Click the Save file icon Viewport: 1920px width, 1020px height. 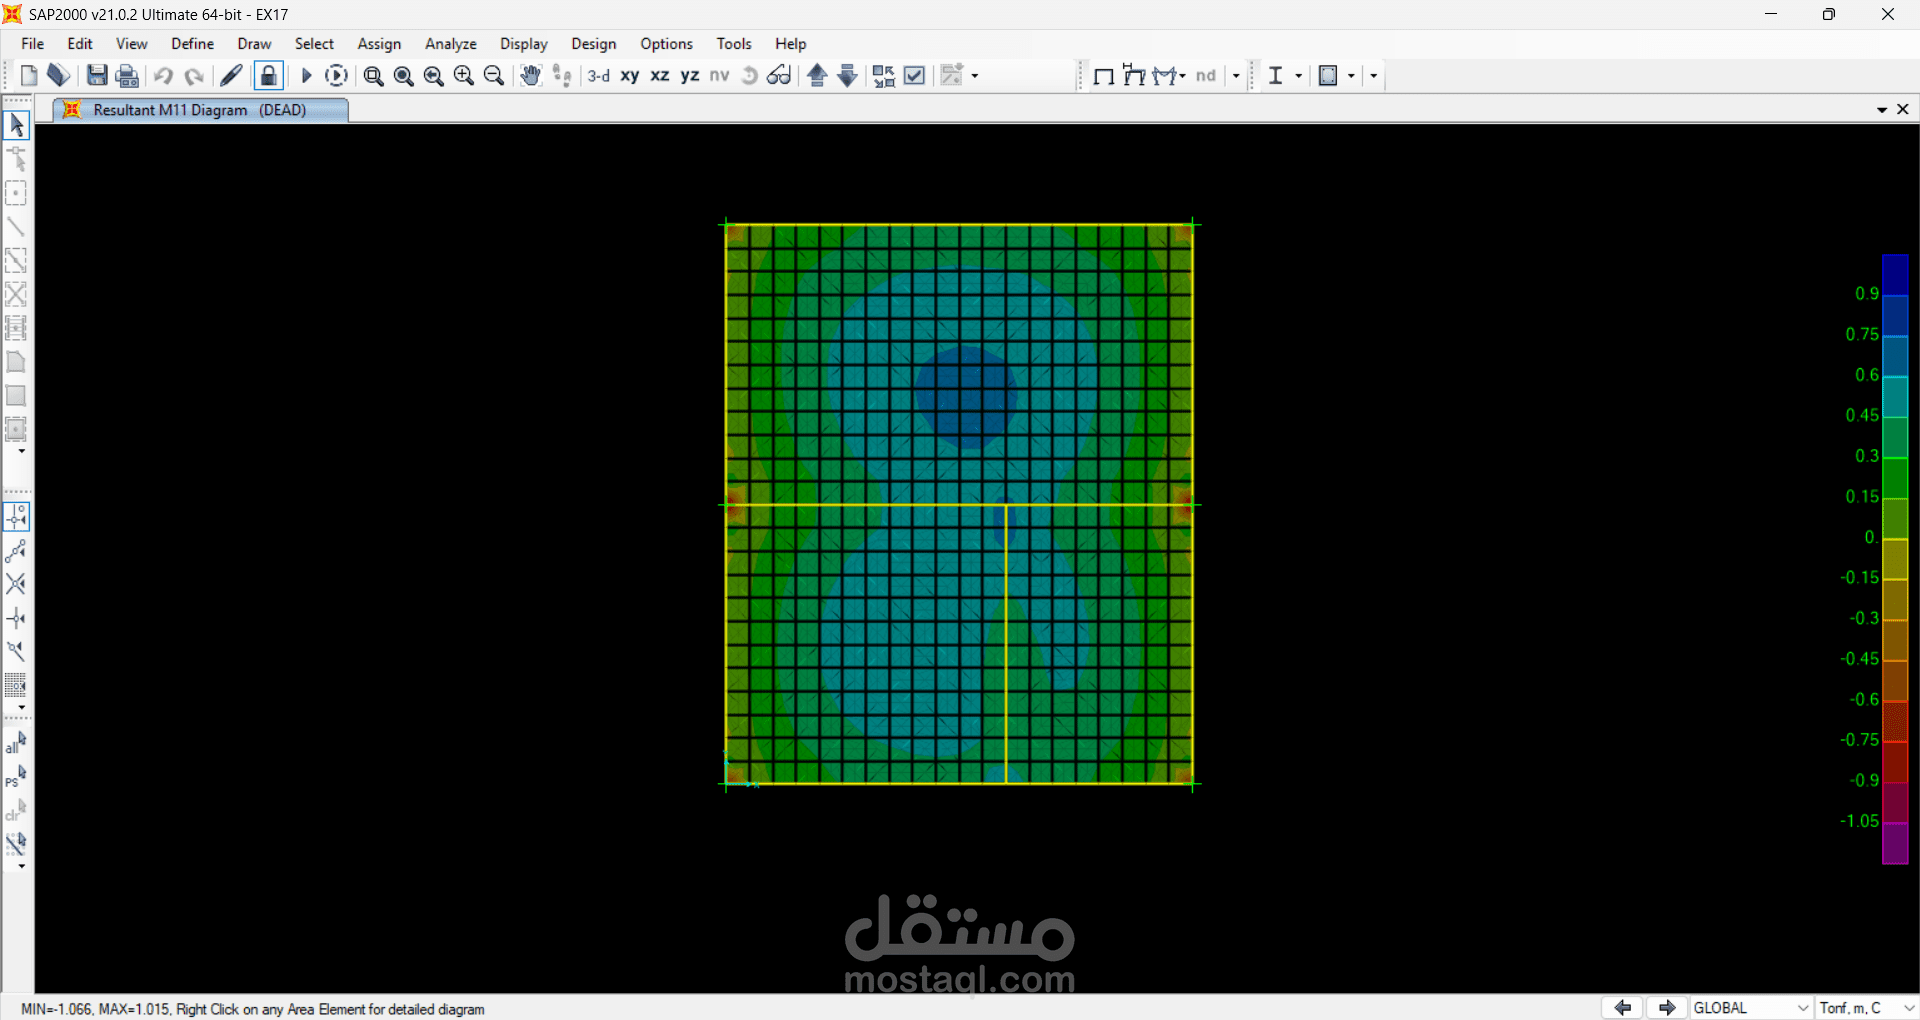[97, 76]
